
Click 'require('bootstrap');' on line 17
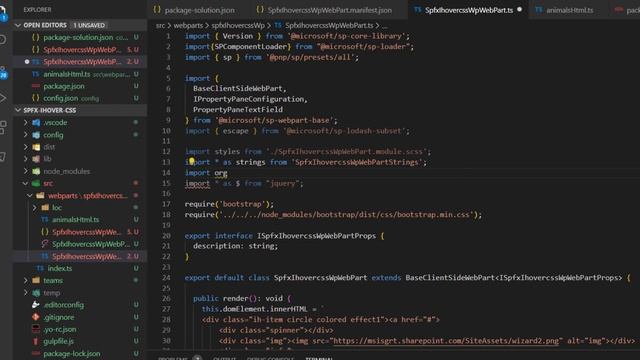(x=229, y=204)
